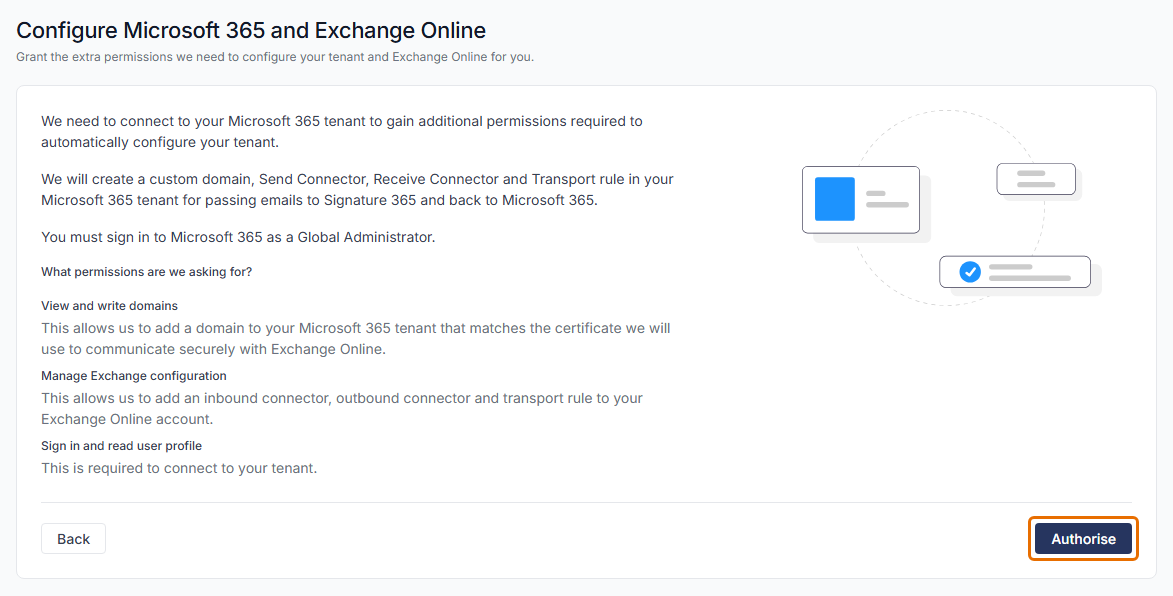1173x596 pixels.
Task: Click the 'Sign in and read user profile' heading
Action: 121,446
